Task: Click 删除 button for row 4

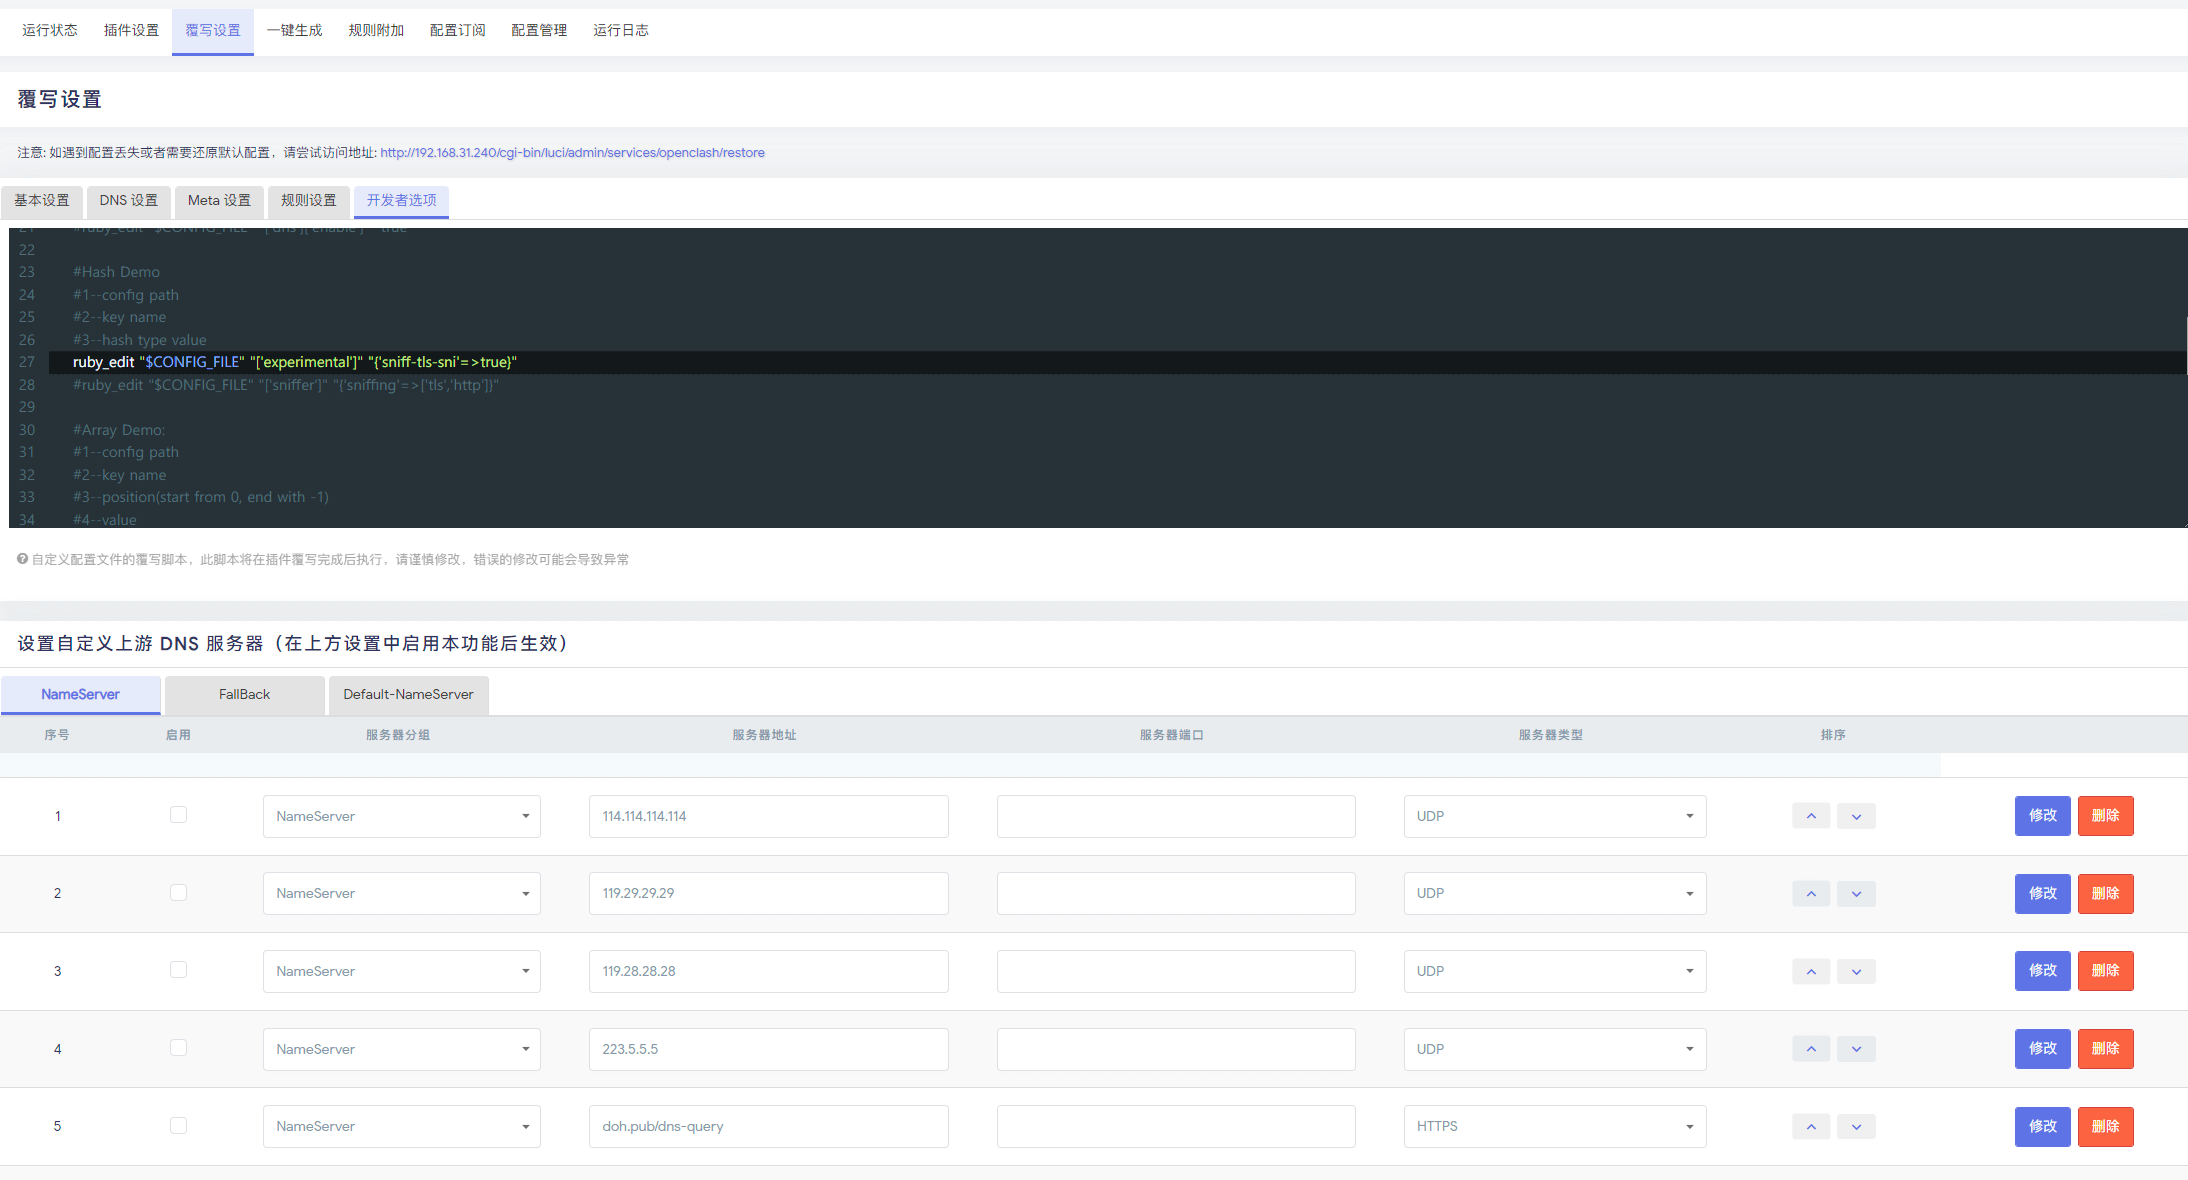Action: [x=2105, y=1049]
